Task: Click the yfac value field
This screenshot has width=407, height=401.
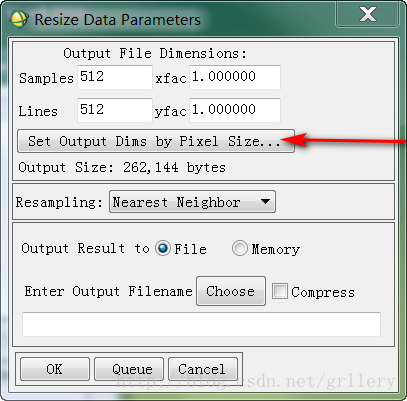Action: click(x=235, y=110)
